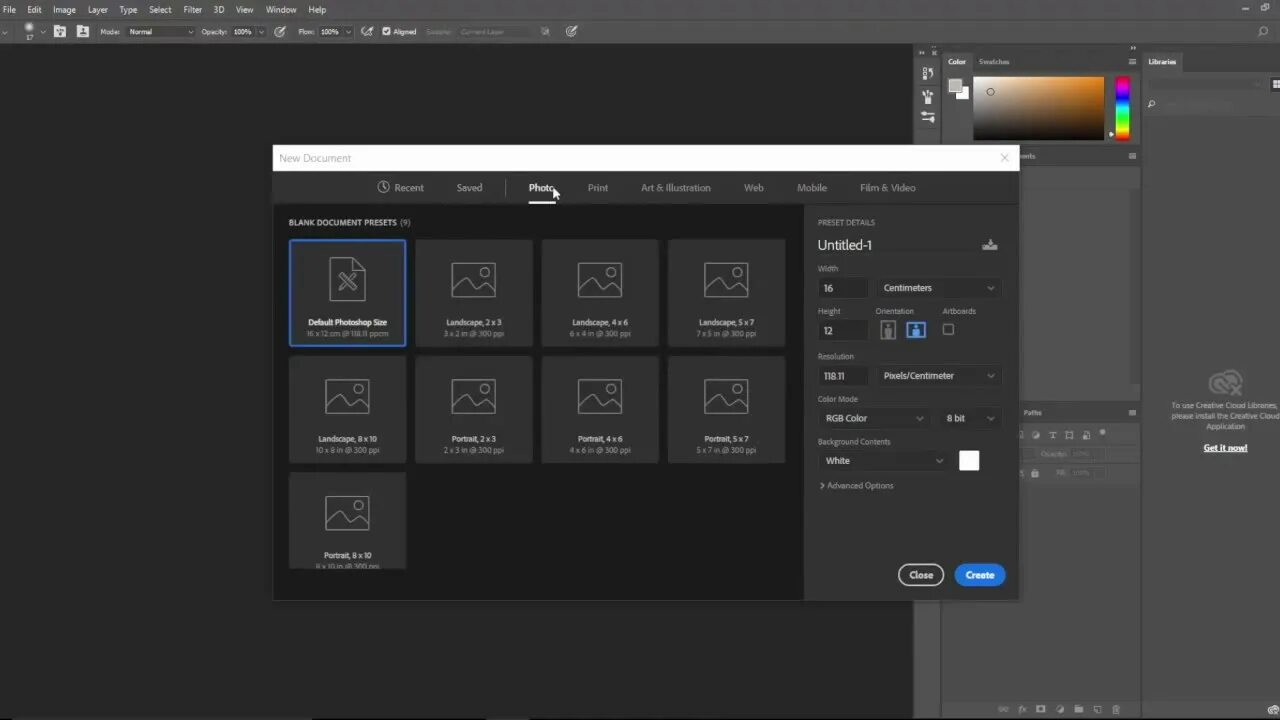Switch to the Mobile tab
The width and height of the screenshot is (1280, 720).
point(812,188)
